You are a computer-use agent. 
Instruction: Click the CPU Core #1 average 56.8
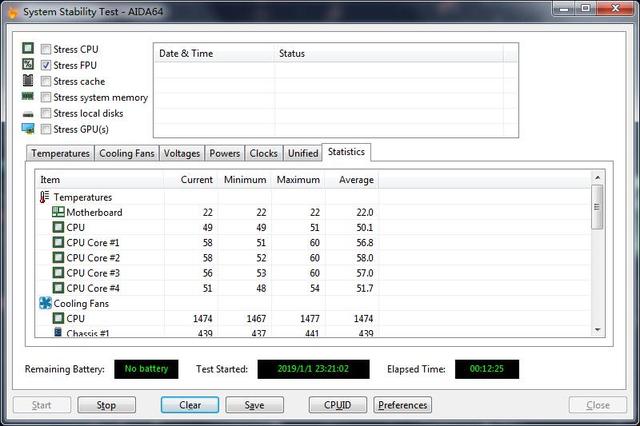tap(365, 243)
